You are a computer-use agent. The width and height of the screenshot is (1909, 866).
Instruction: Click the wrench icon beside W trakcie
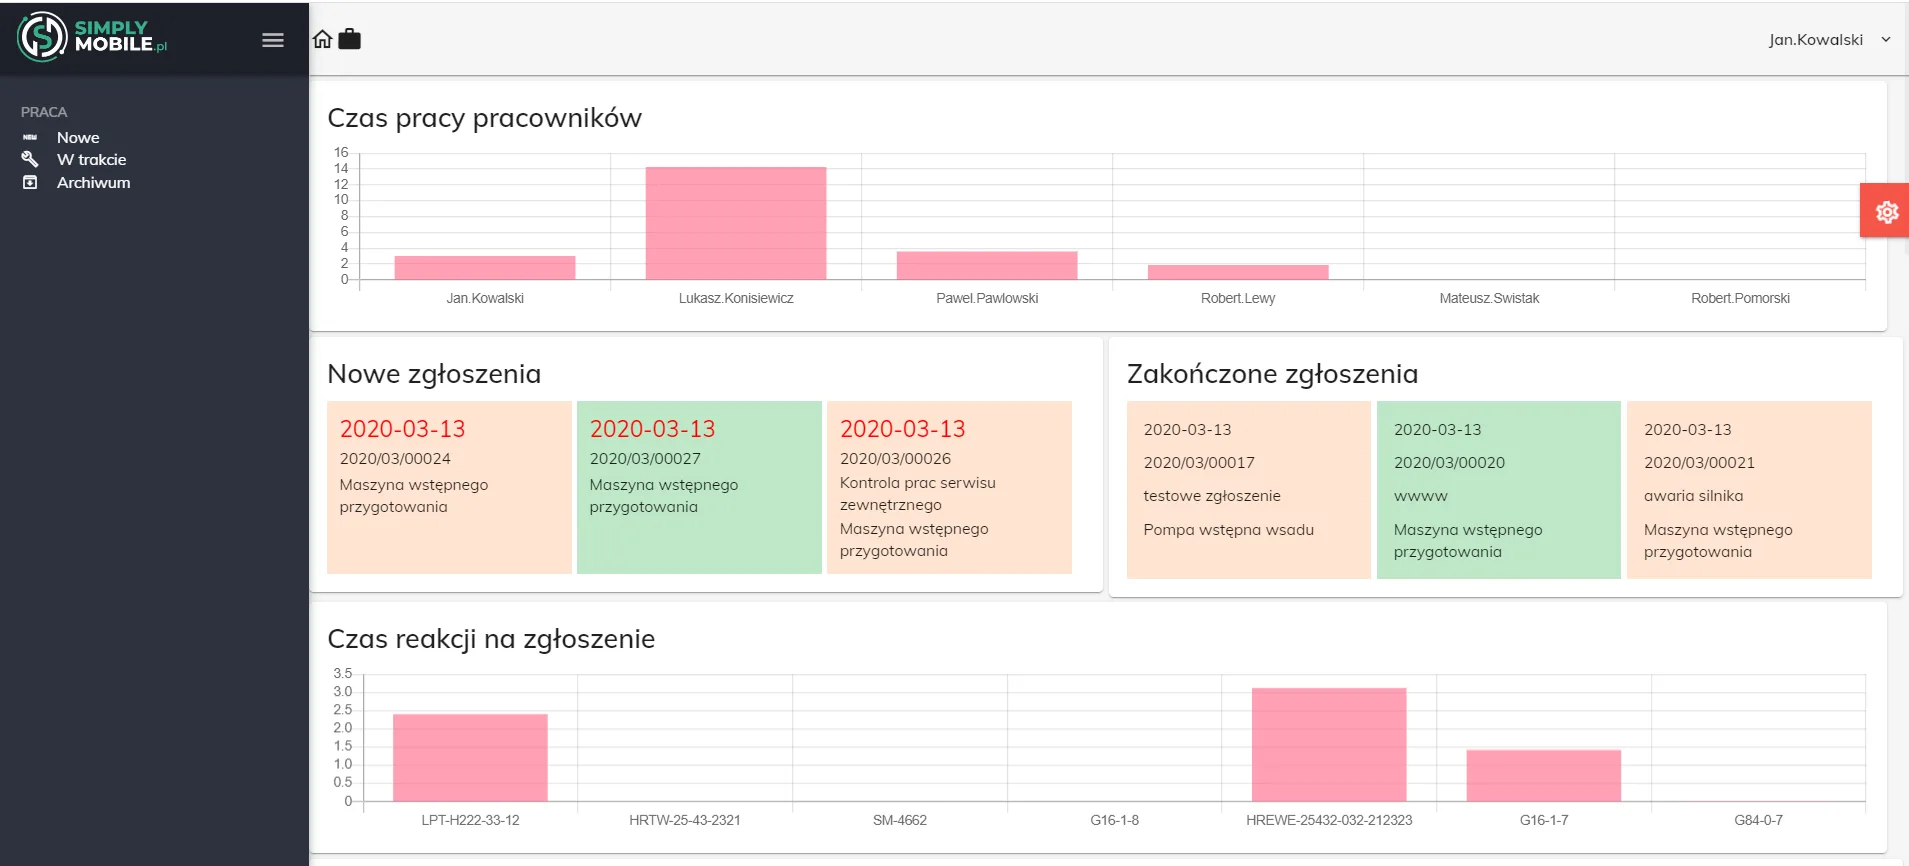pyautogui.click(x=30, y=159)
